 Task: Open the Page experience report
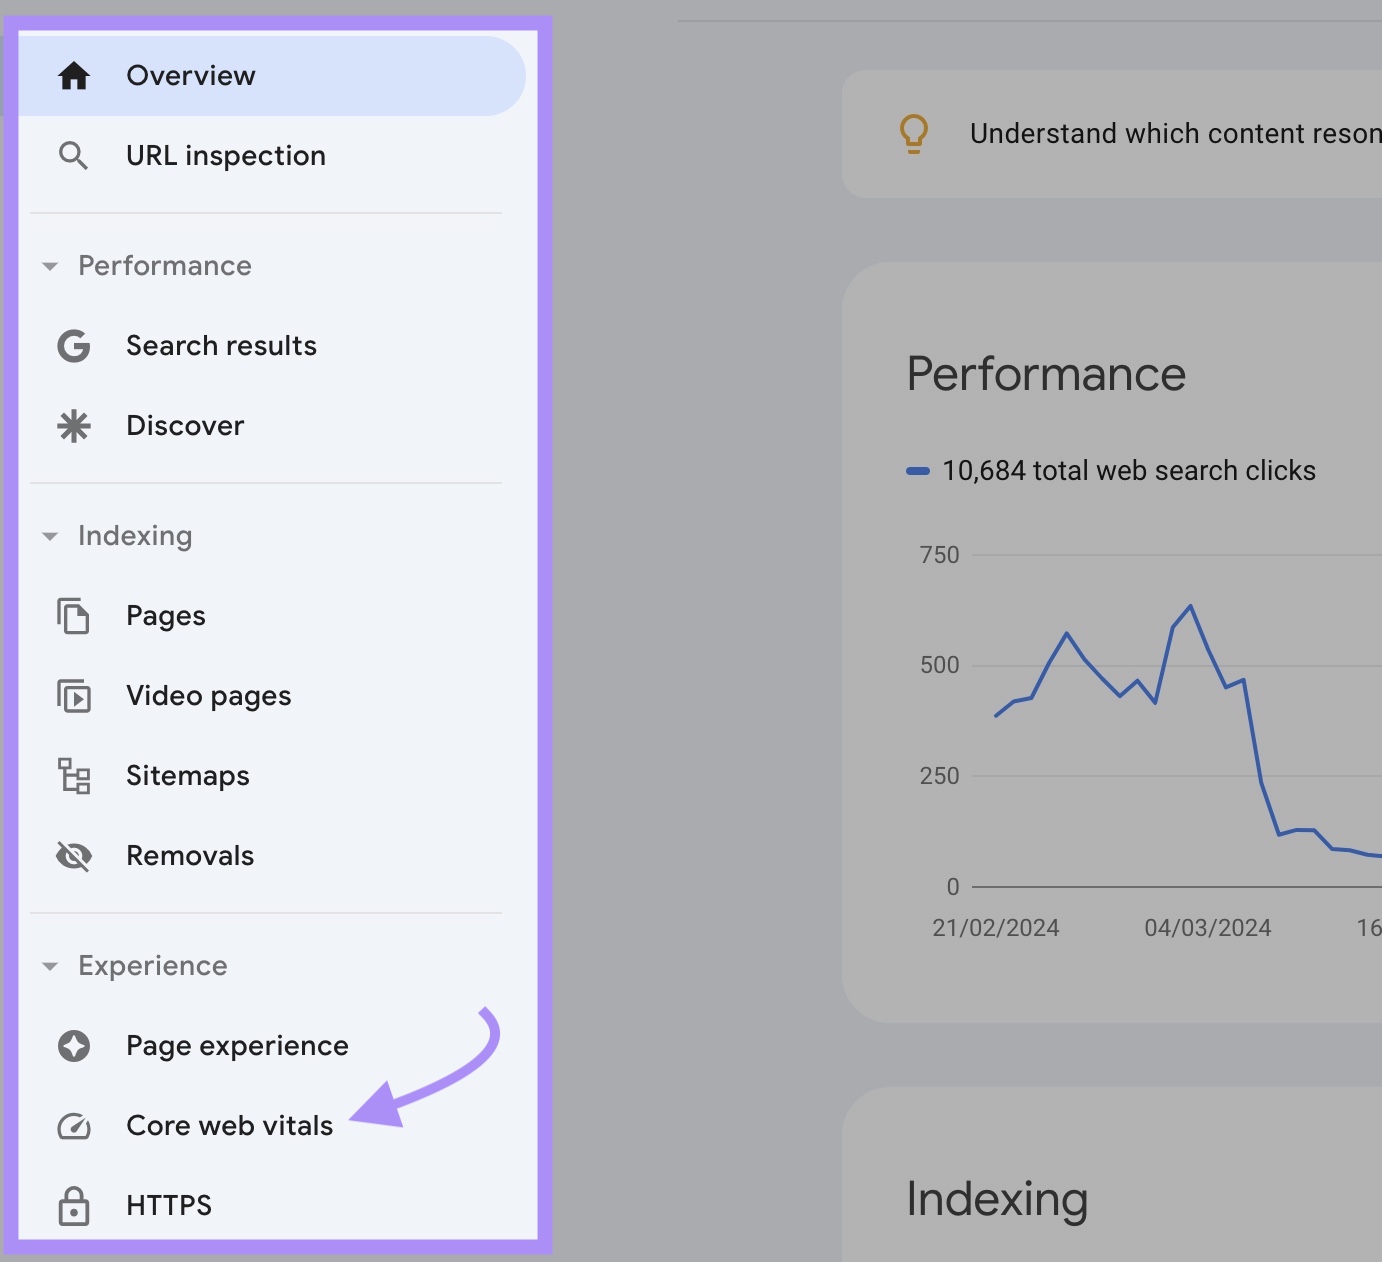pyautogui.click(x=237, y=1045)
